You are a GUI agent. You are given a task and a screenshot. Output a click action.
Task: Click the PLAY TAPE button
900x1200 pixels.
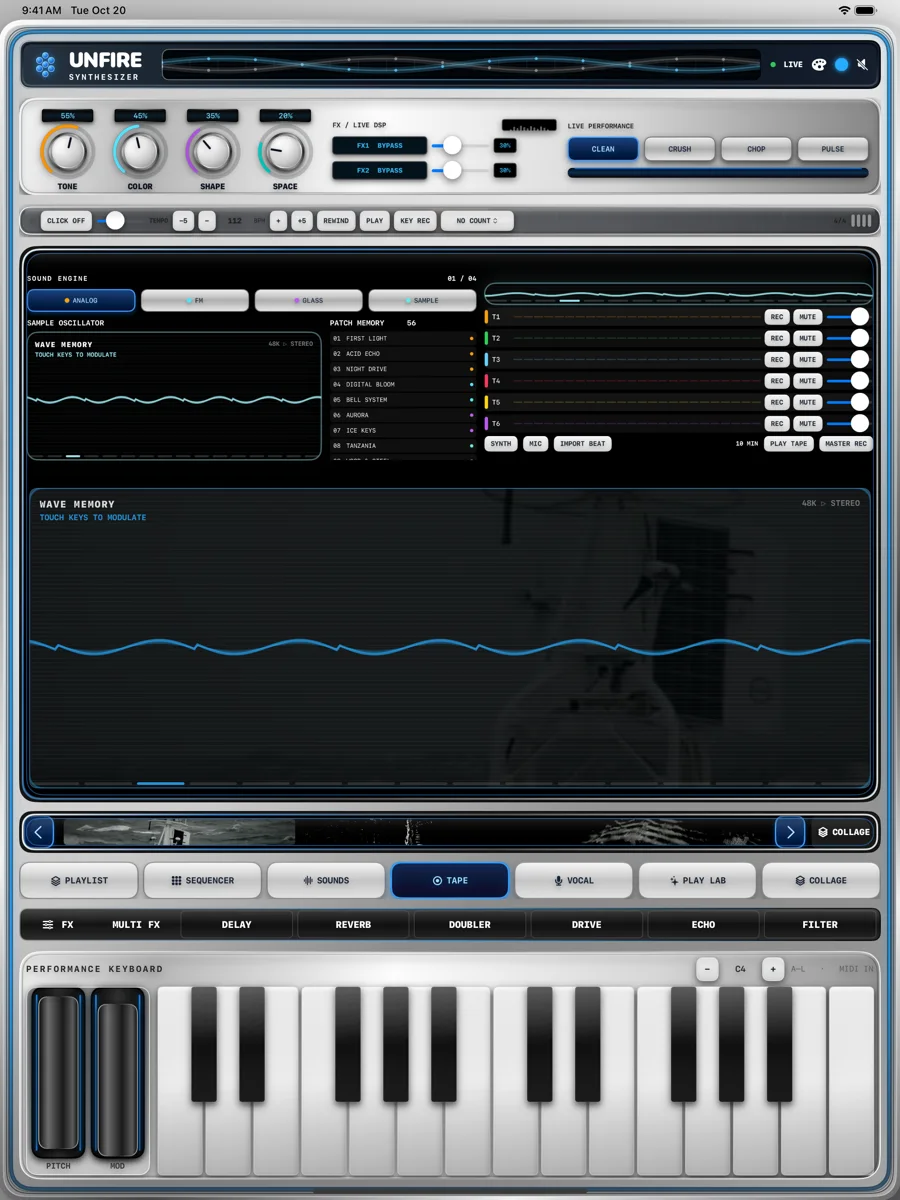pyautogui.click(x=789, y=444)
